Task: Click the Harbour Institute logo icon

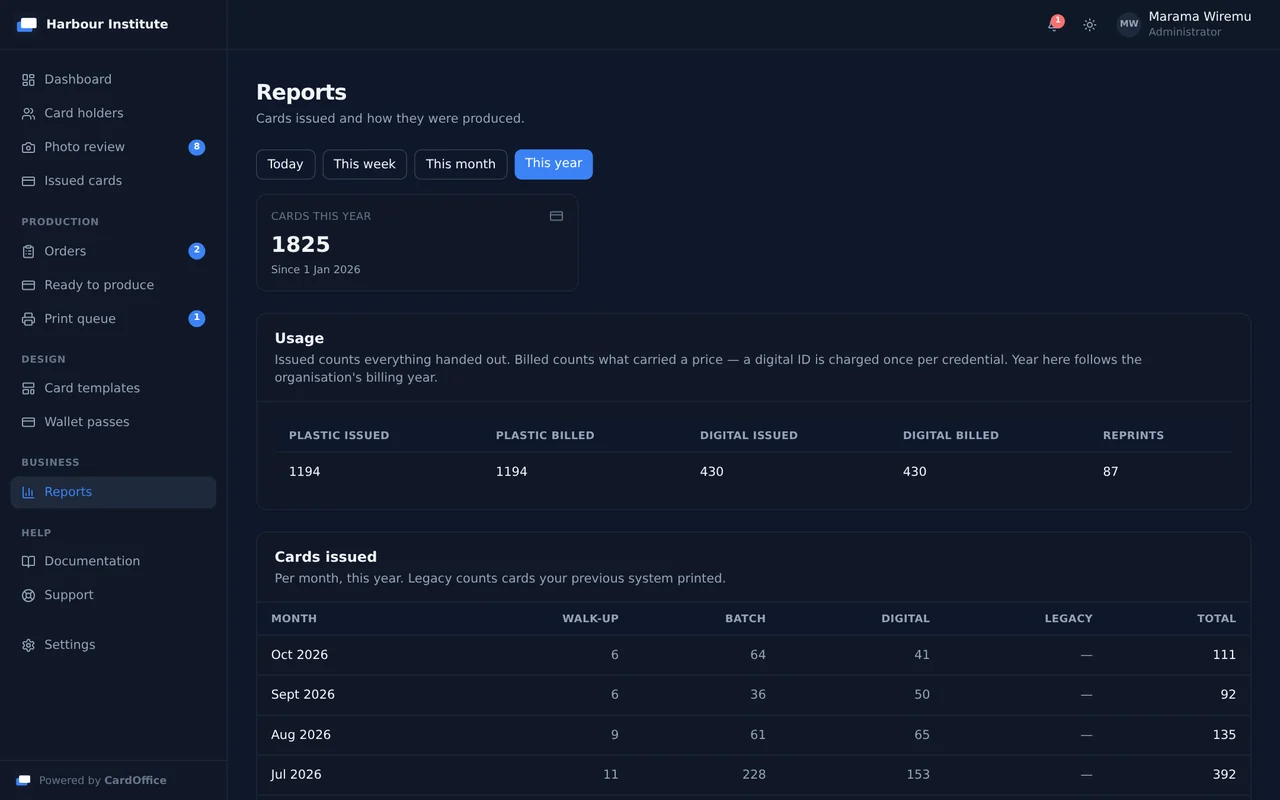Action: [27, 24]
